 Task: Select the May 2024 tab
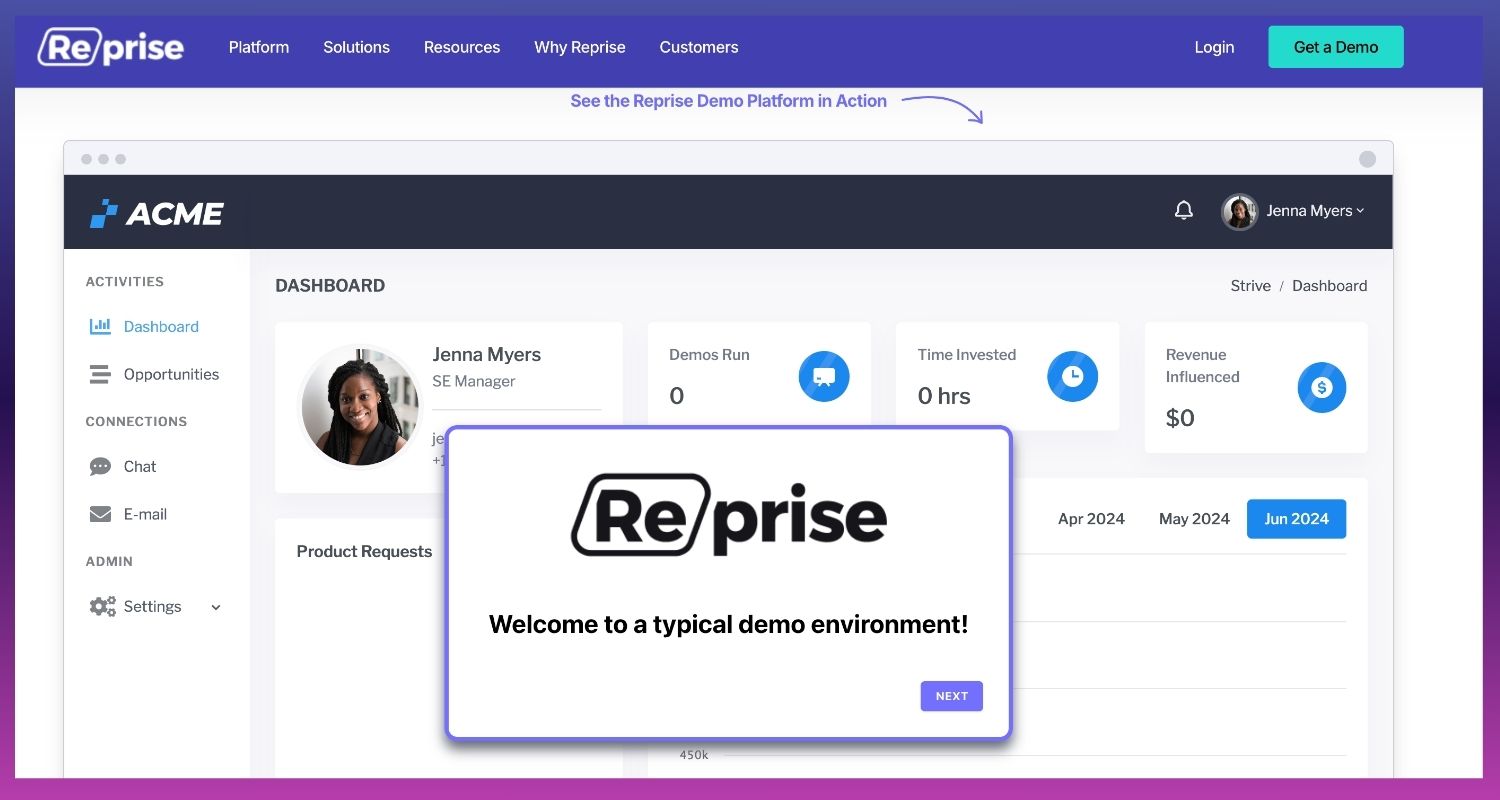(1194, 519)
